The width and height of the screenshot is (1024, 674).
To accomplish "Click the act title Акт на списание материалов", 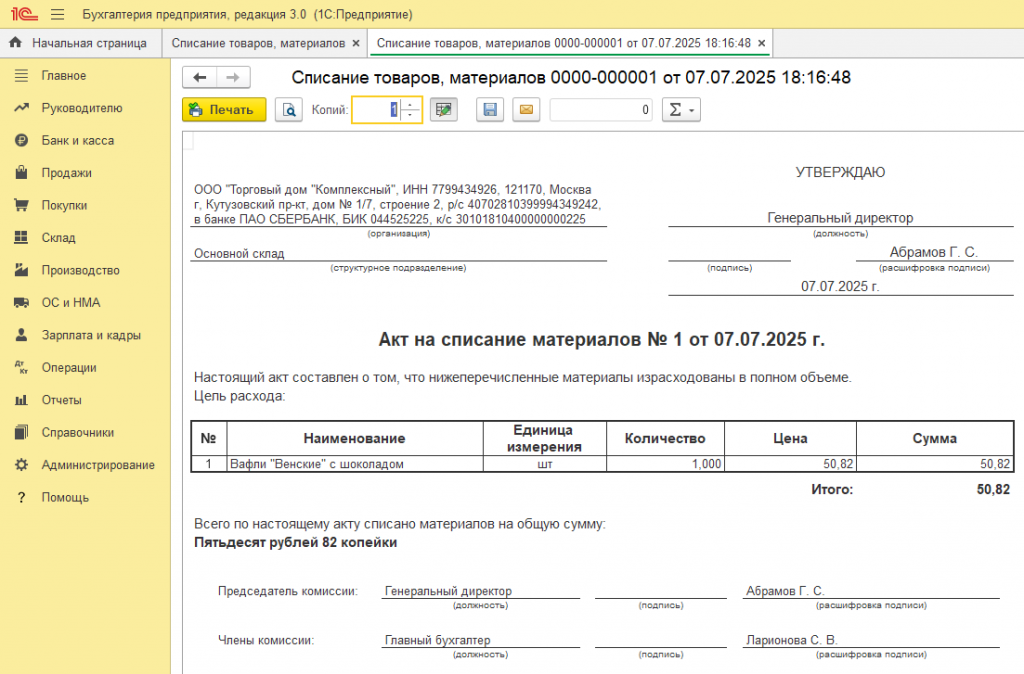I will [x=601, y=339].
